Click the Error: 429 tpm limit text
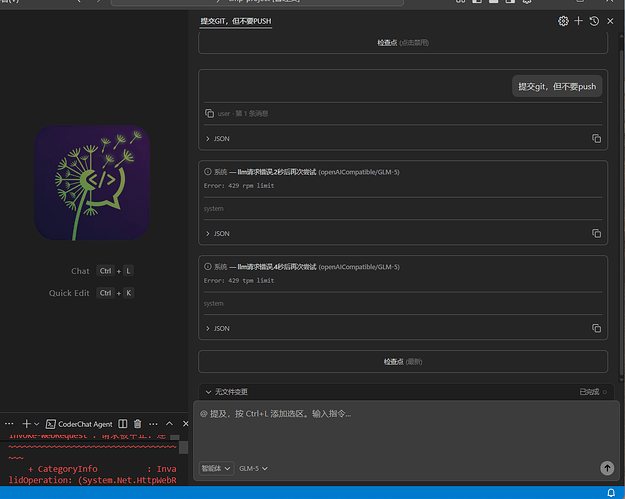Viewport: 625px width, 499px height. click(239, 281)
